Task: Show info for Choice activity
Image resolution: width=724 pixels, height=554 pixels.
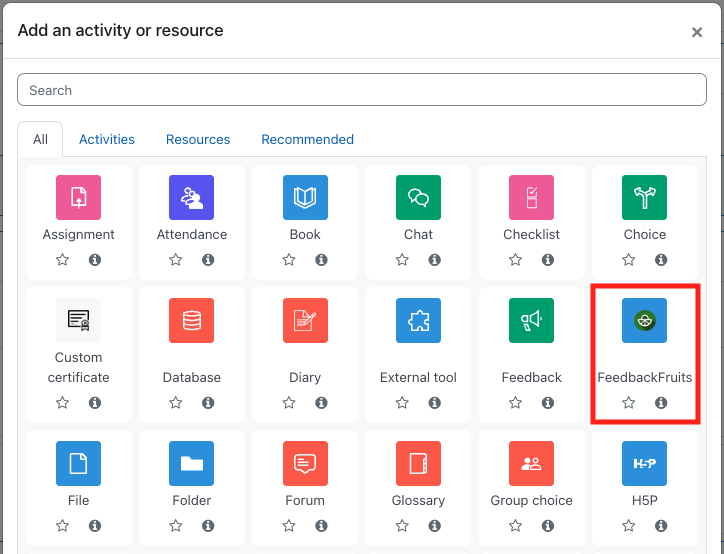Action: (x=661, y=260)
